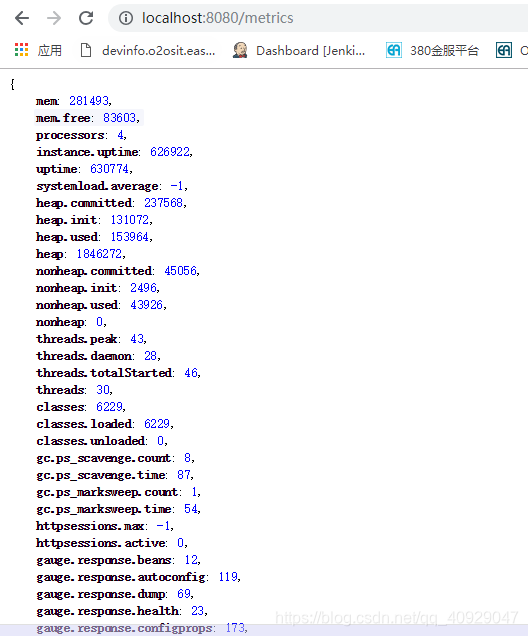Click the uptime value 630774
Viewport: 528px width, 636px height.
tap(109, 169)
